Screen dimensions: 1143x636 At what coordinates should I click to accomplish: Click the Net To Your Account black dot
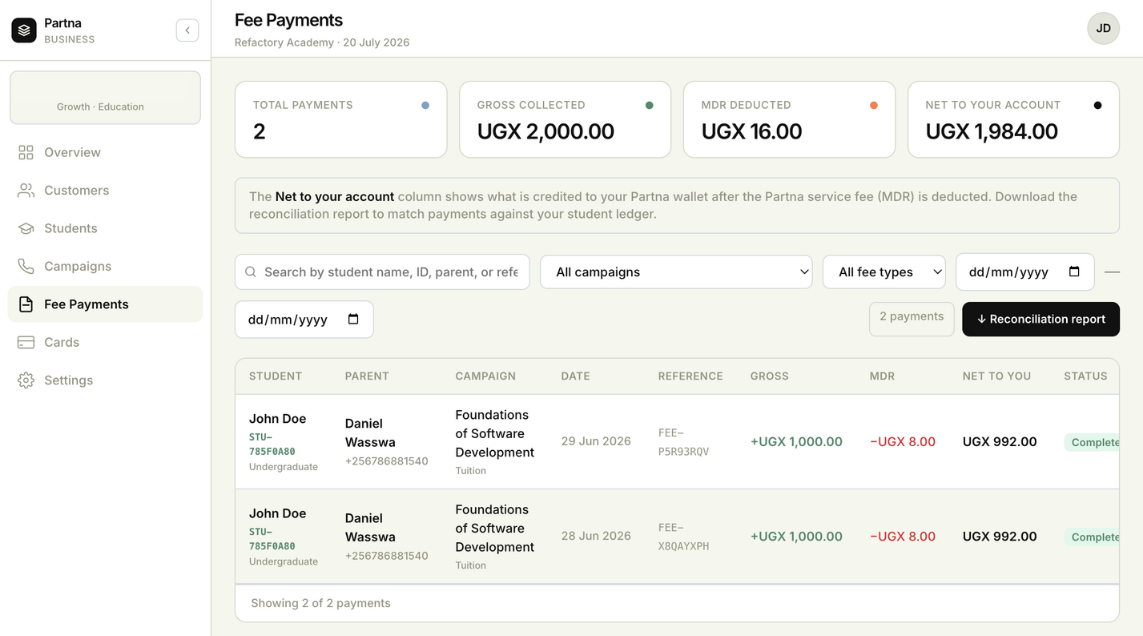coord(1097,105)
